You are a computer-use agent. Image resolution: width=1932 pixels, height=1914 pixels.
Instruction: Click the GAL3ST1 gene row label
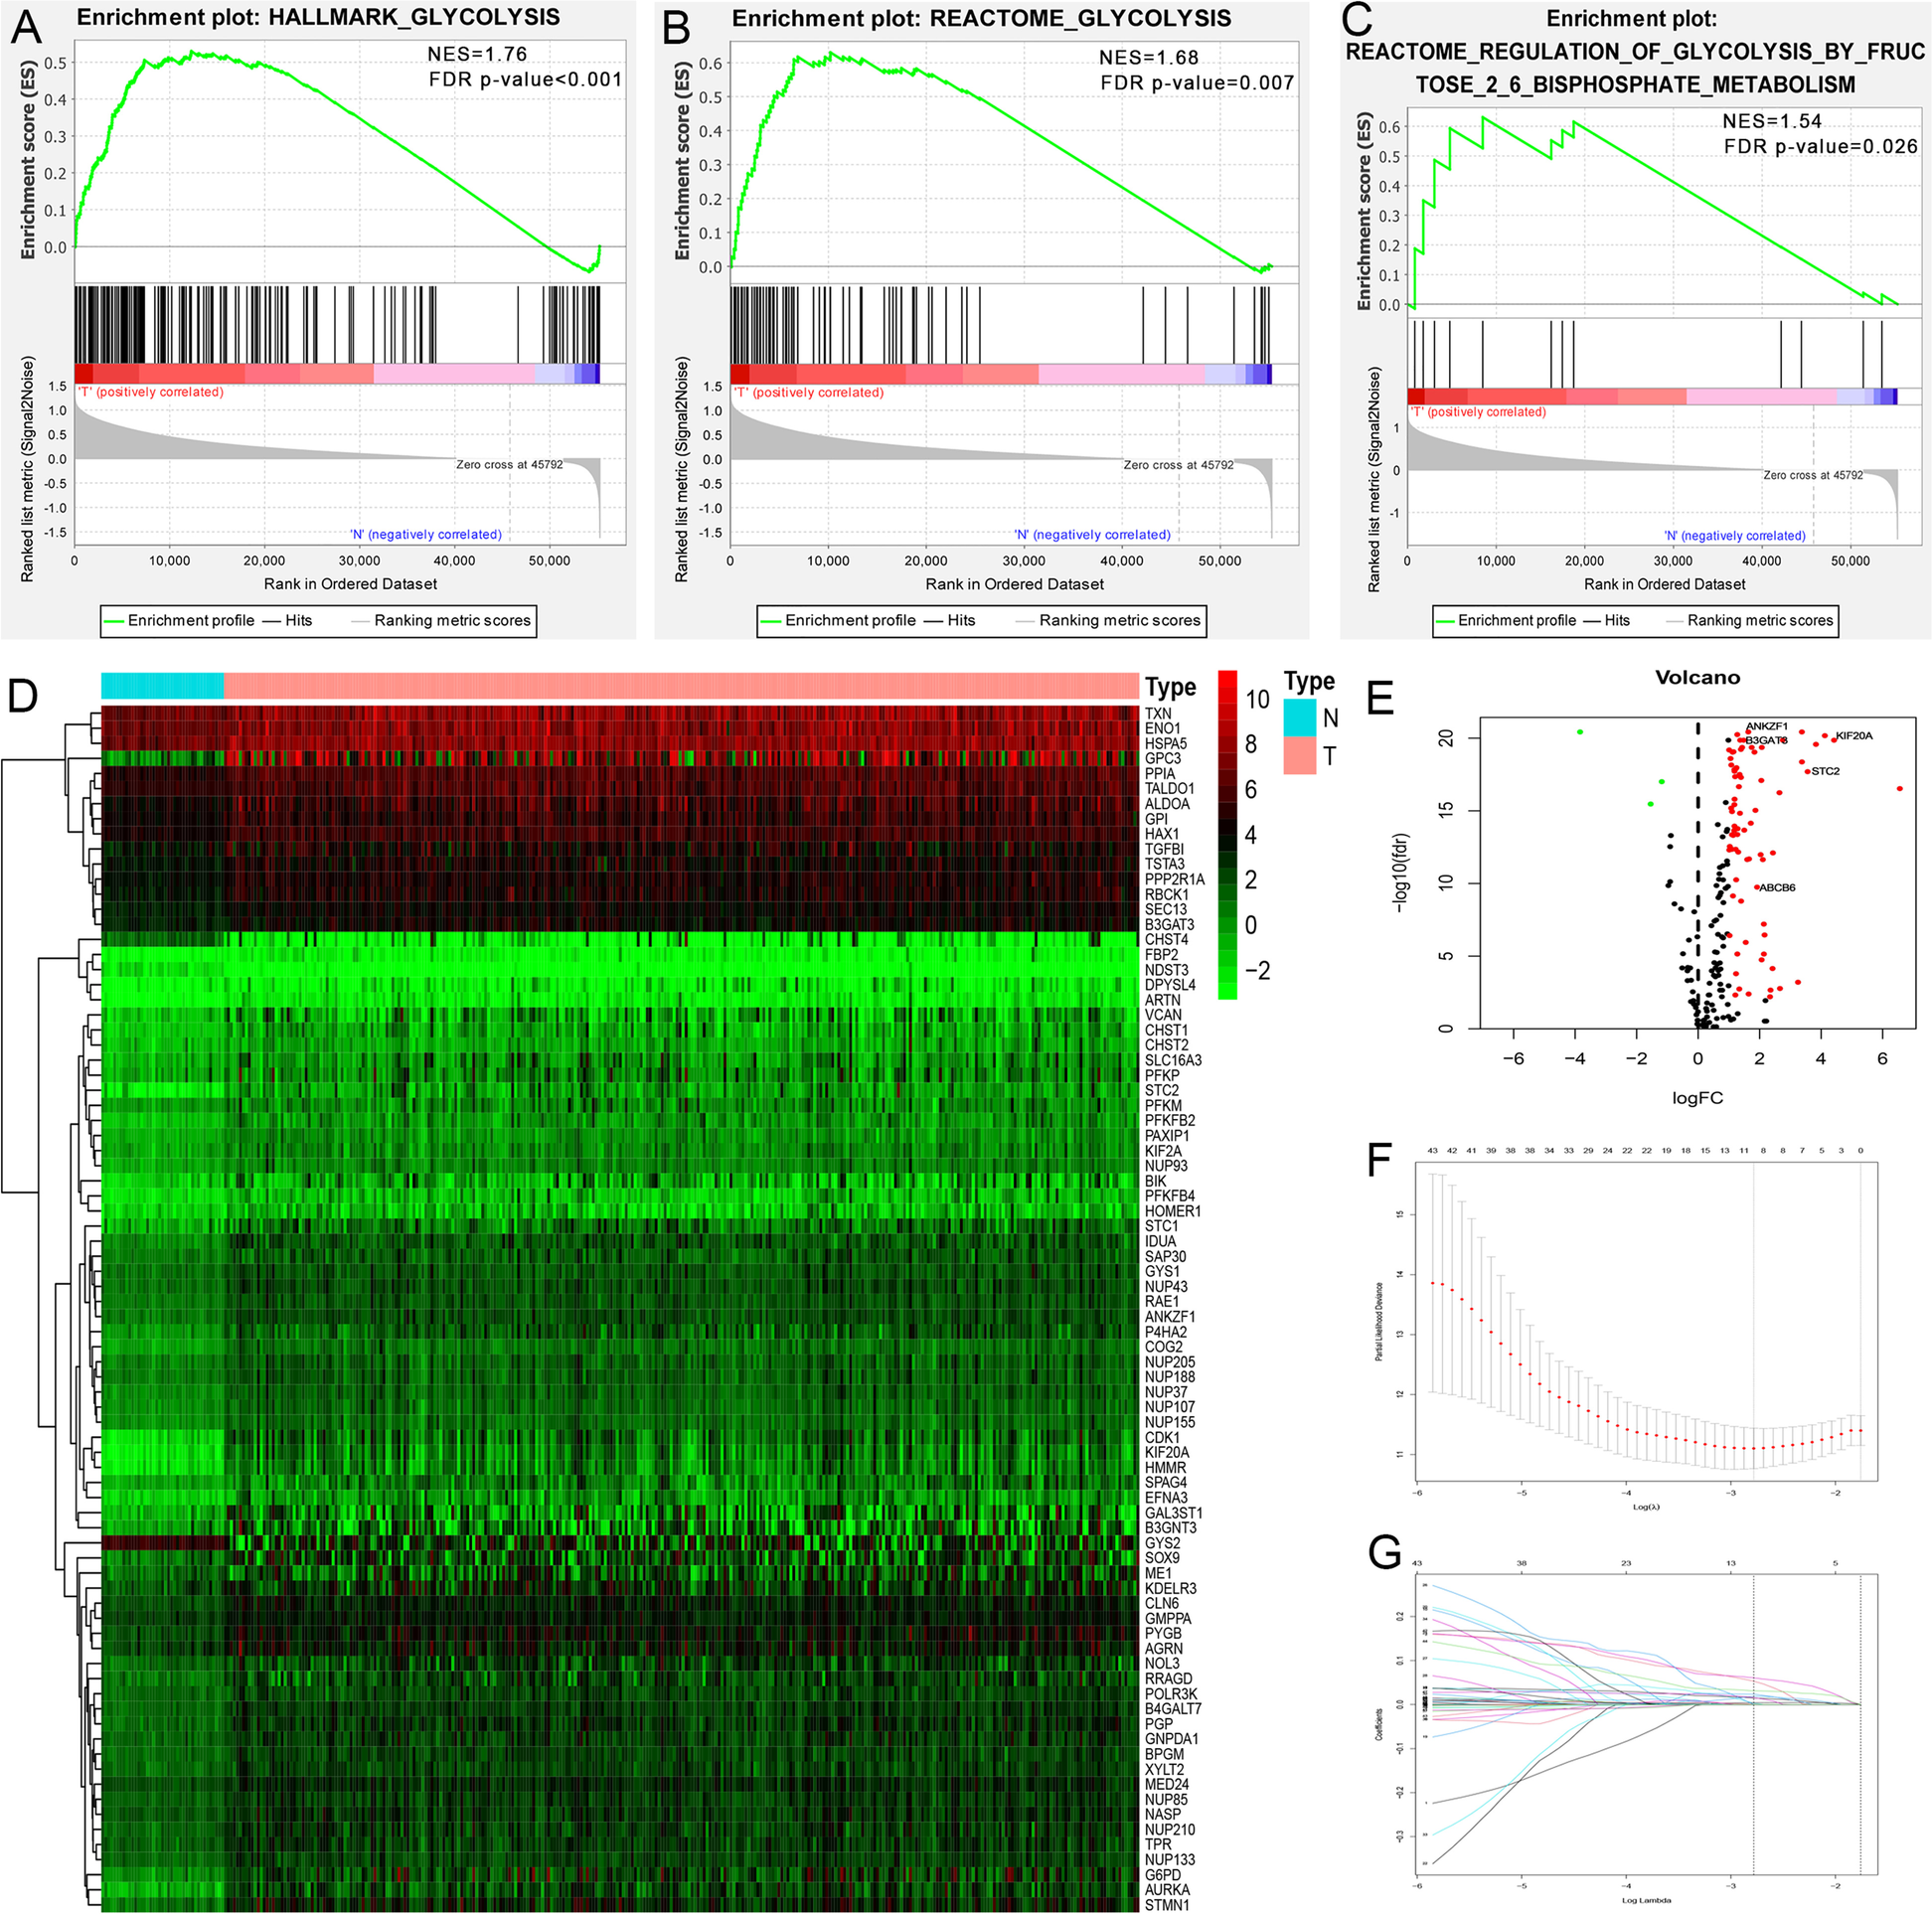click(x=1174, y=1513)
